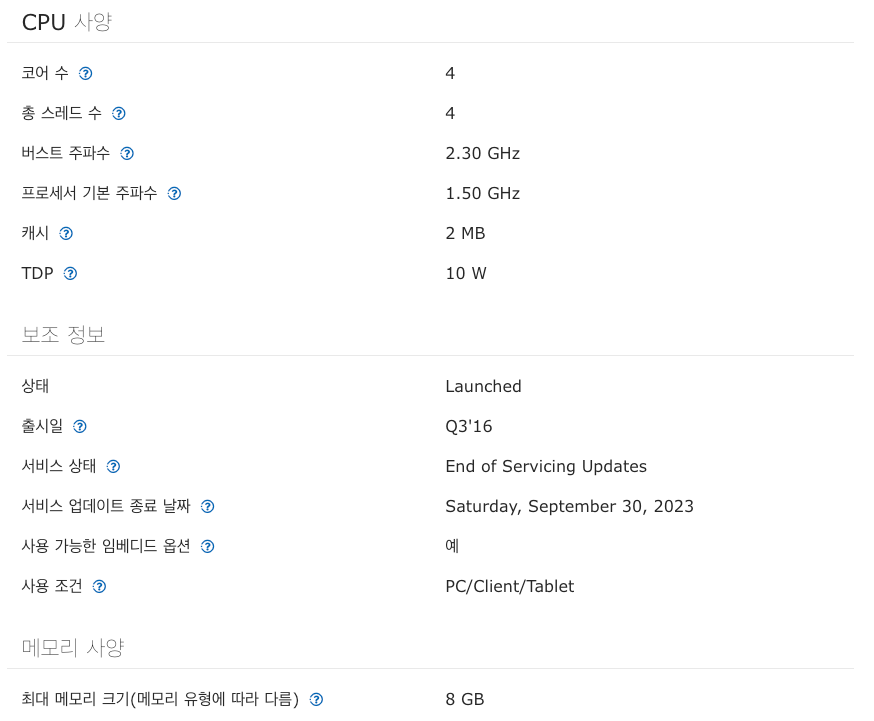Show help for 서비스 상태
Viewport: 874px width, 721px height.
pos(114,467)
